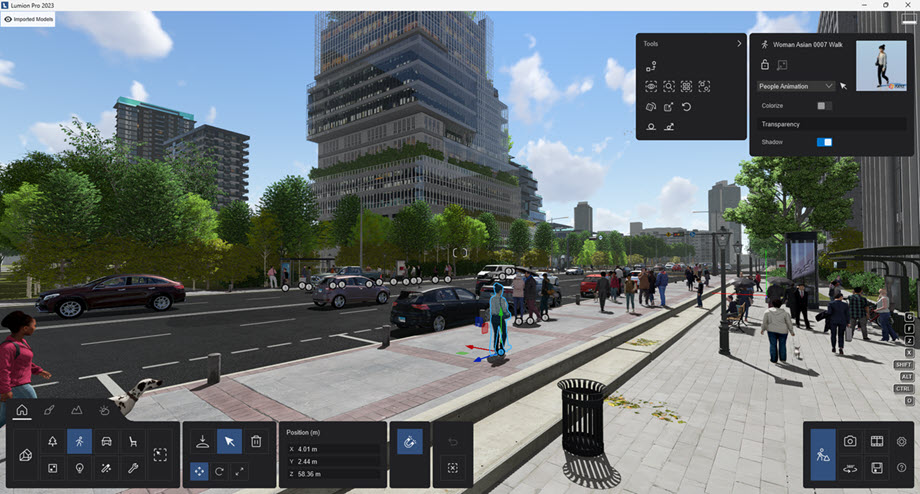The image size is (920, 494).
Task: Toggle Imported Models visibility eye
Action: pyautogui.click(x=9, y=19)
